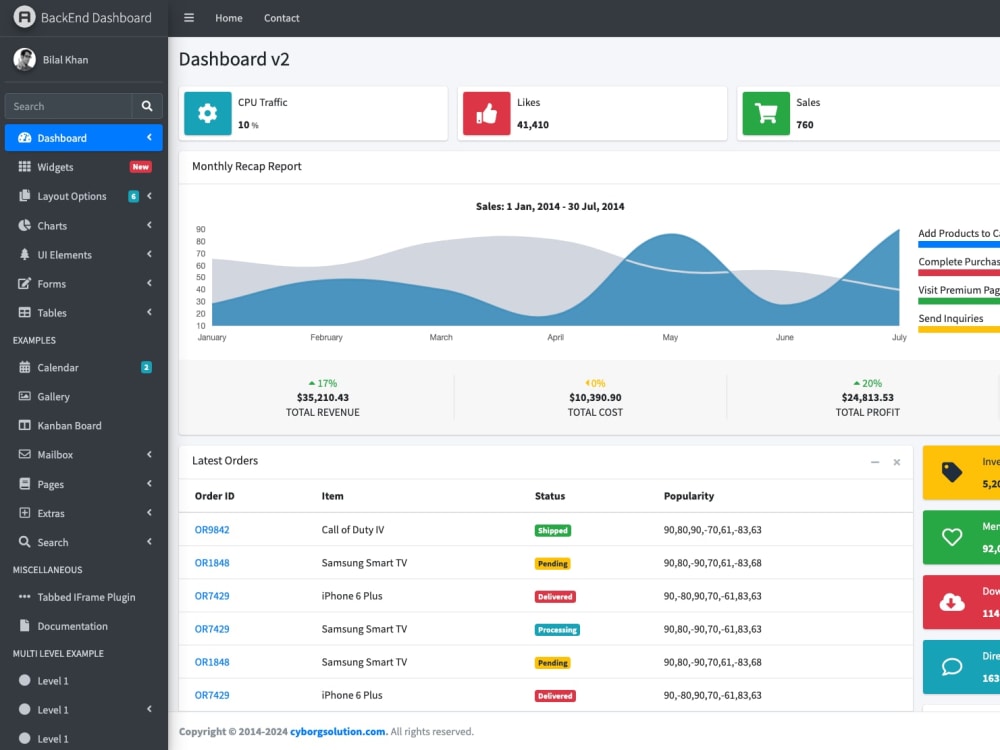Click the $24,813.53 total profit value
1000x750 pixels.
click(867, 397)
